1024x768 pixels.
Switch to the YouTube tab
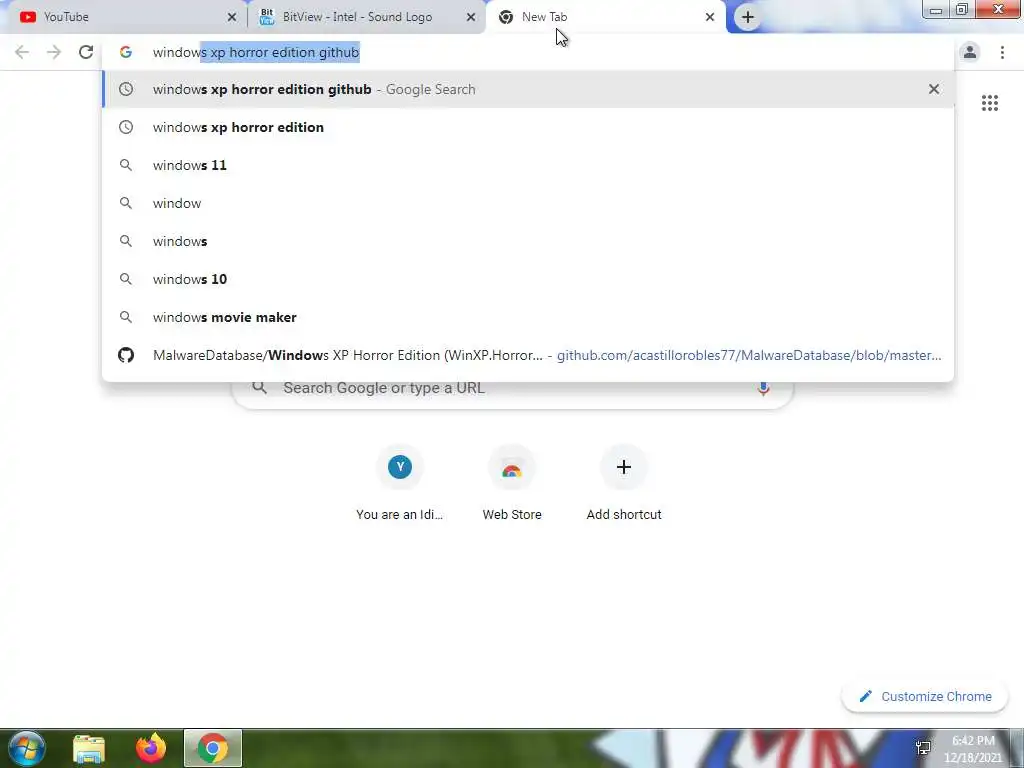click(124, 17)
